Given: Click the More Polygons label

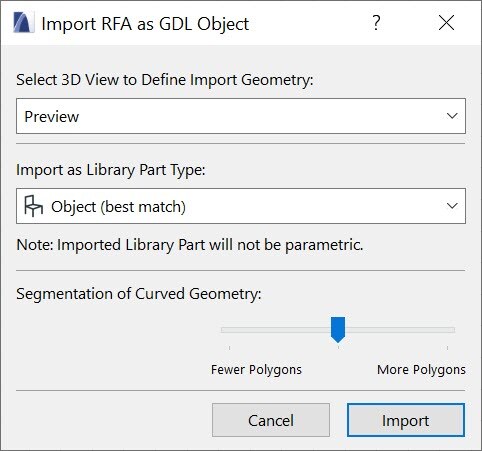Looking at the screenshot, I should pyautogui.click(x=421, y=370).
